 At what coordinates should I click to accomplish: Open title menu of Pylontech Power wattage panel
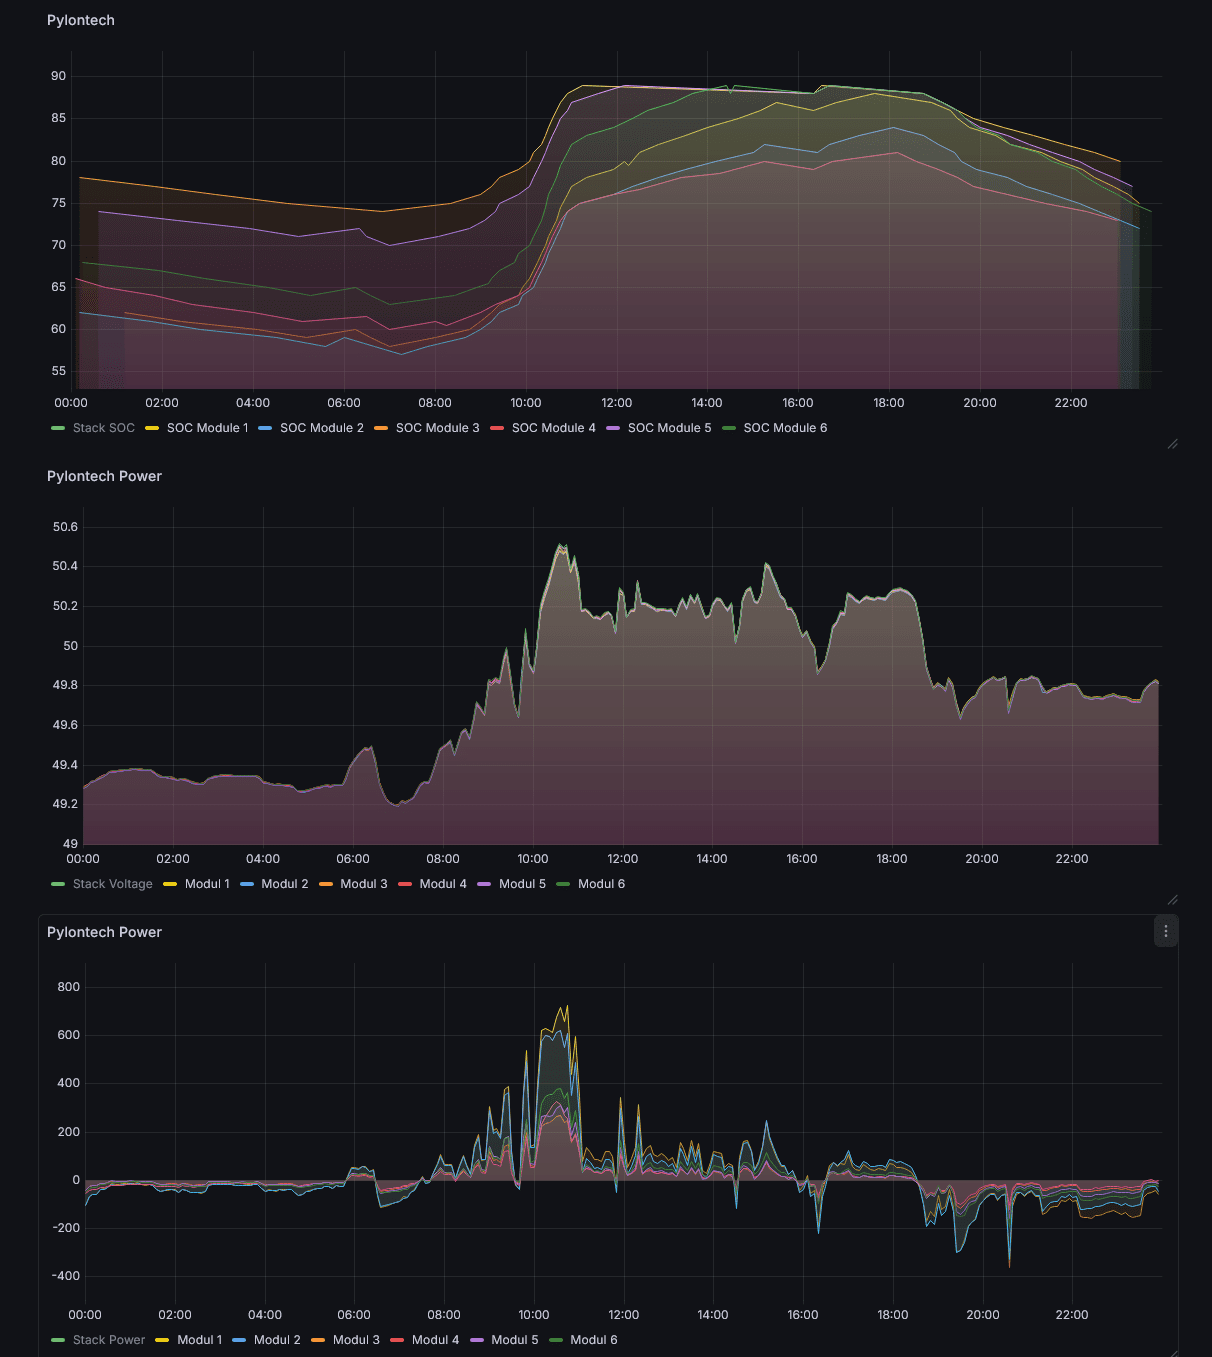pos(104,932)
